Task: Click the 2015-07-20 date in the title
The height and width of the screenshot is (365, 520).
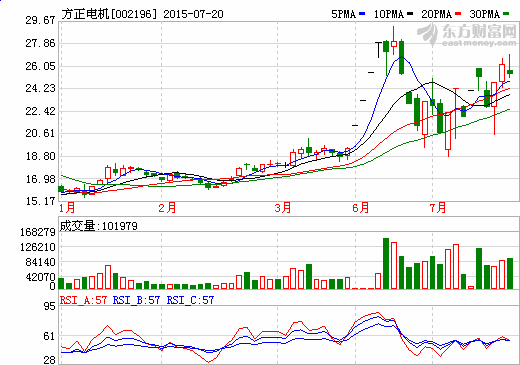Action: coord(193,14)
